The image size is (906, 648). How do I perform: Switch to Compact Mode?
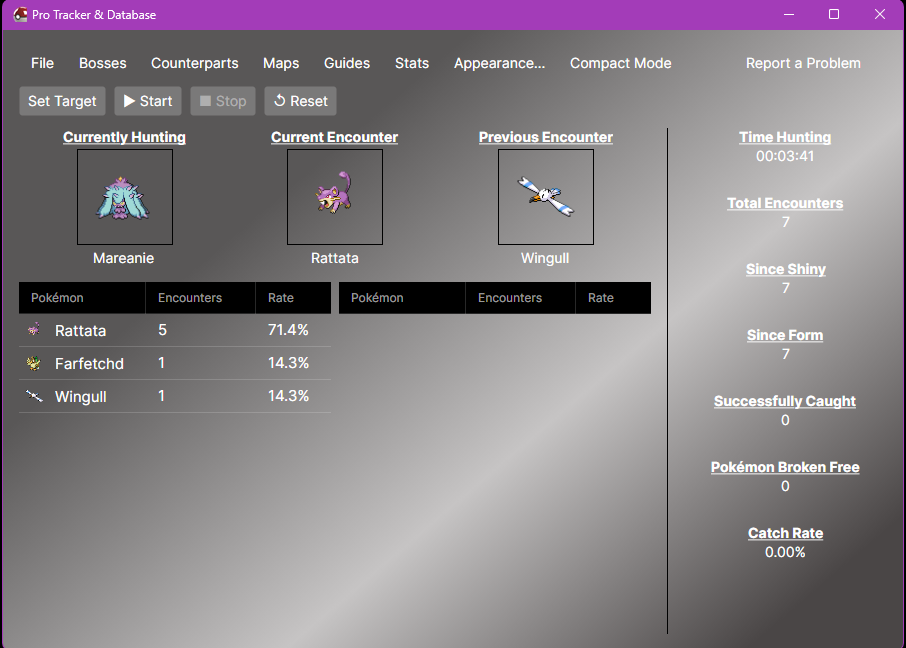pyautogui.click(x=621, y=63)
